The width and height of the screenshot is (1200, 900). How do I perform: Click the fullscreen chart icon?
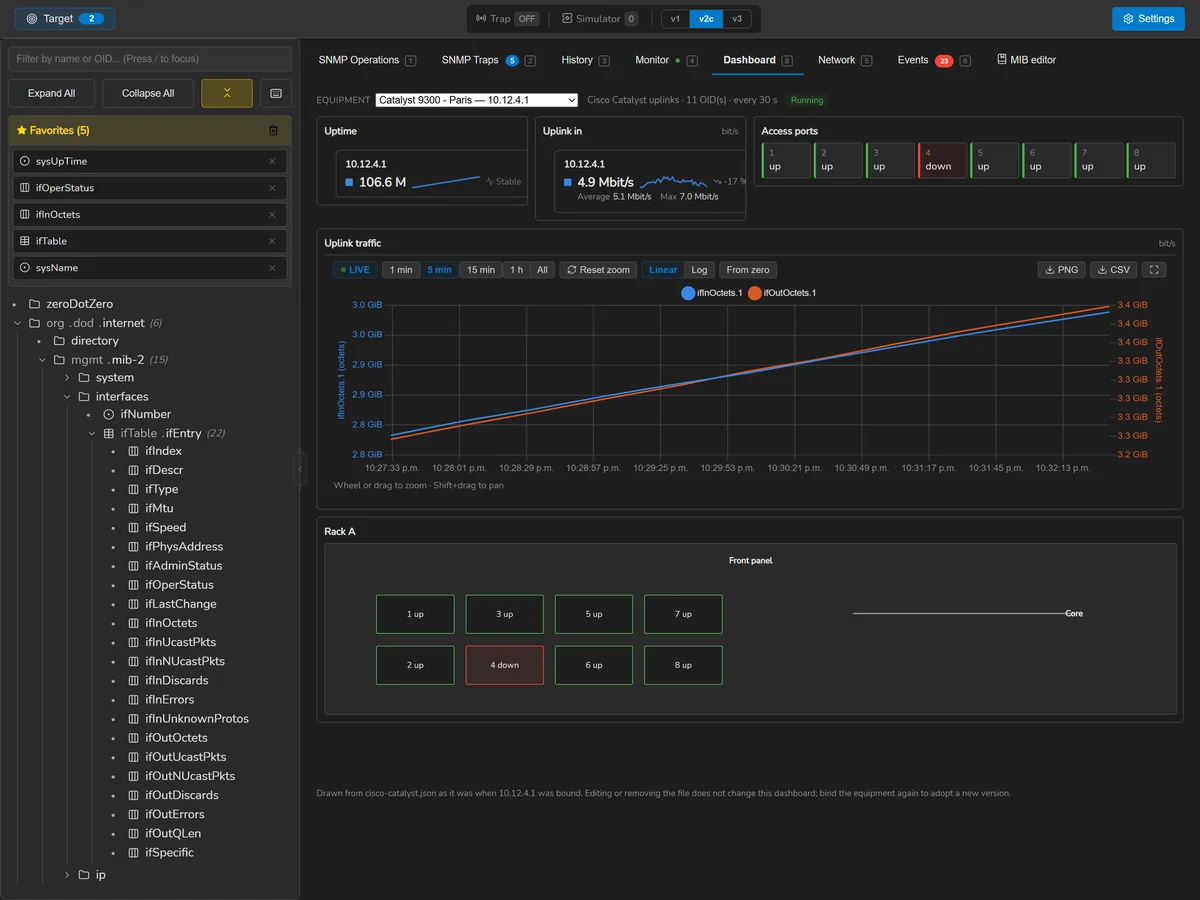point(1154,270)
